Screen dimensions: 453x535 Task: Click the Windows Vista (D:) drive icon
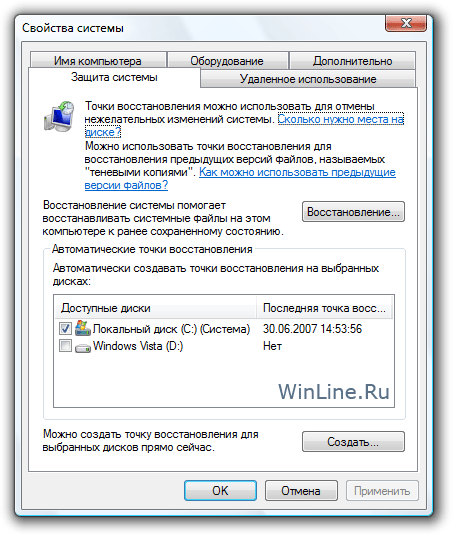(83, 347)
